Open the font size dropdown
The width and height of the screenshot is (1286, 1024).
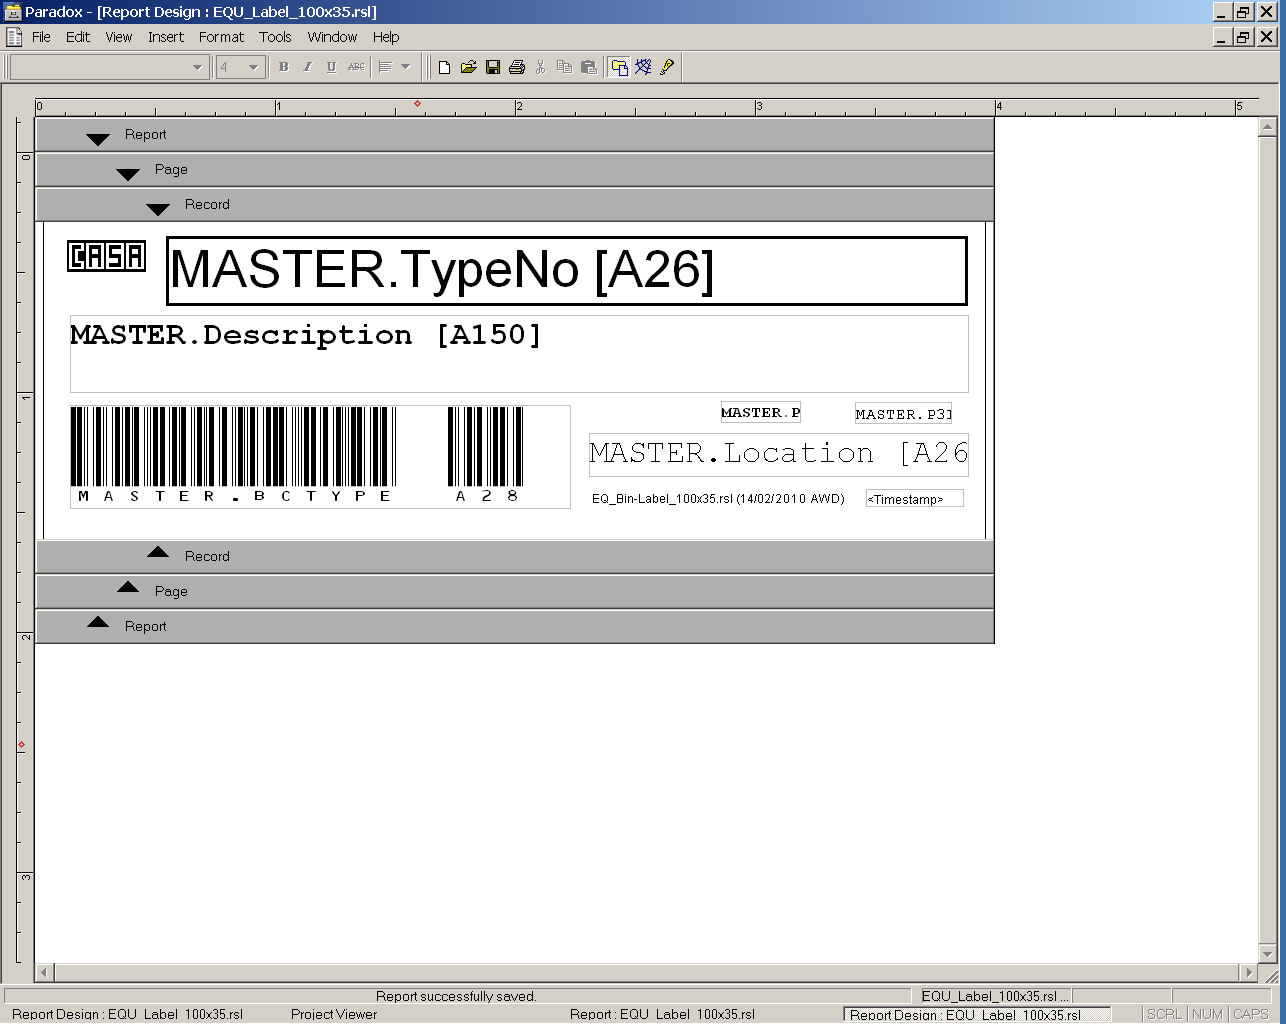(x=253, y=67)
